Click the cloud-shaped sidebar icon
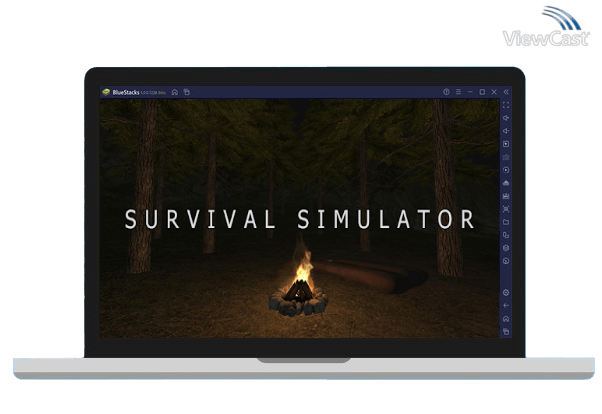This screenshot has width=602, height=414. [x=506, y=183]
